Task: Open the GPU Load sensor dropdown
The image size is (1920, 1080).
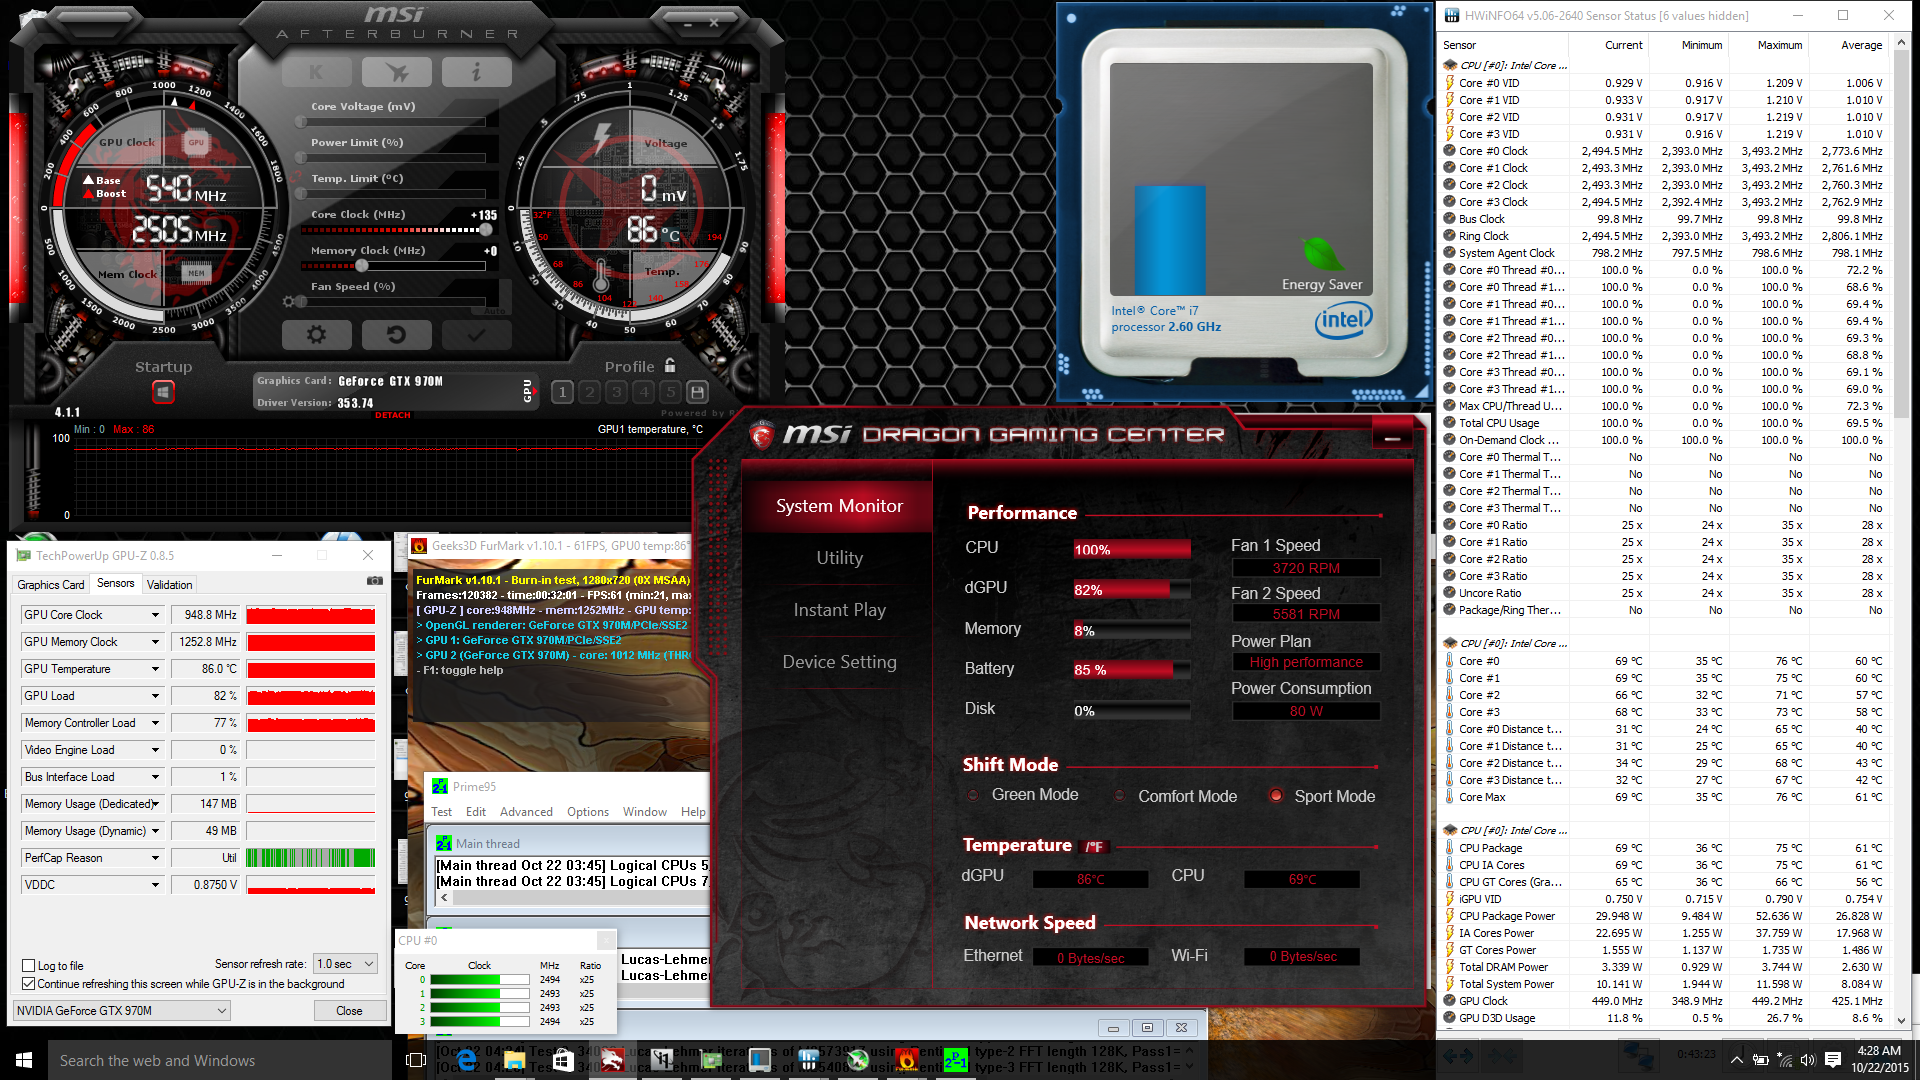Action: coord(155,696)
